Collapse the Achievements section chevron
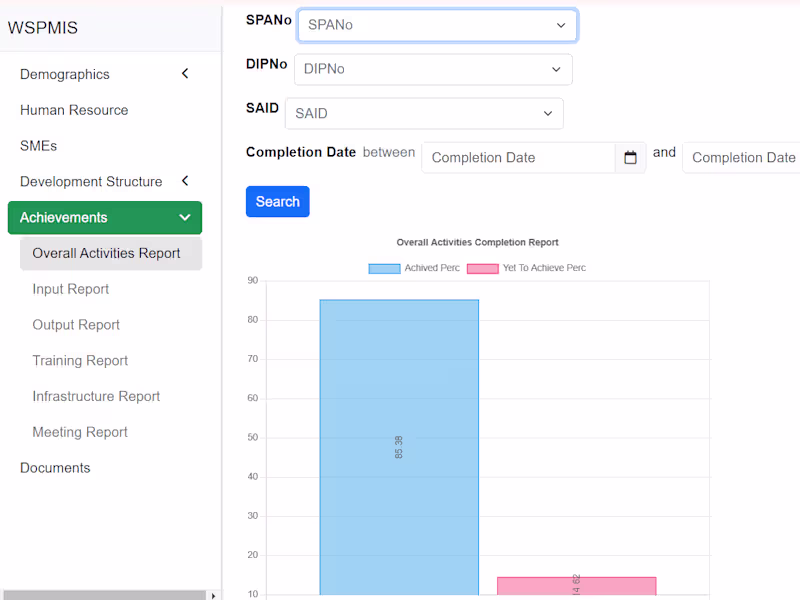Image resolution: width=800 pixels, height=600 pixels. pyautogui.click(x=185, y=217)
